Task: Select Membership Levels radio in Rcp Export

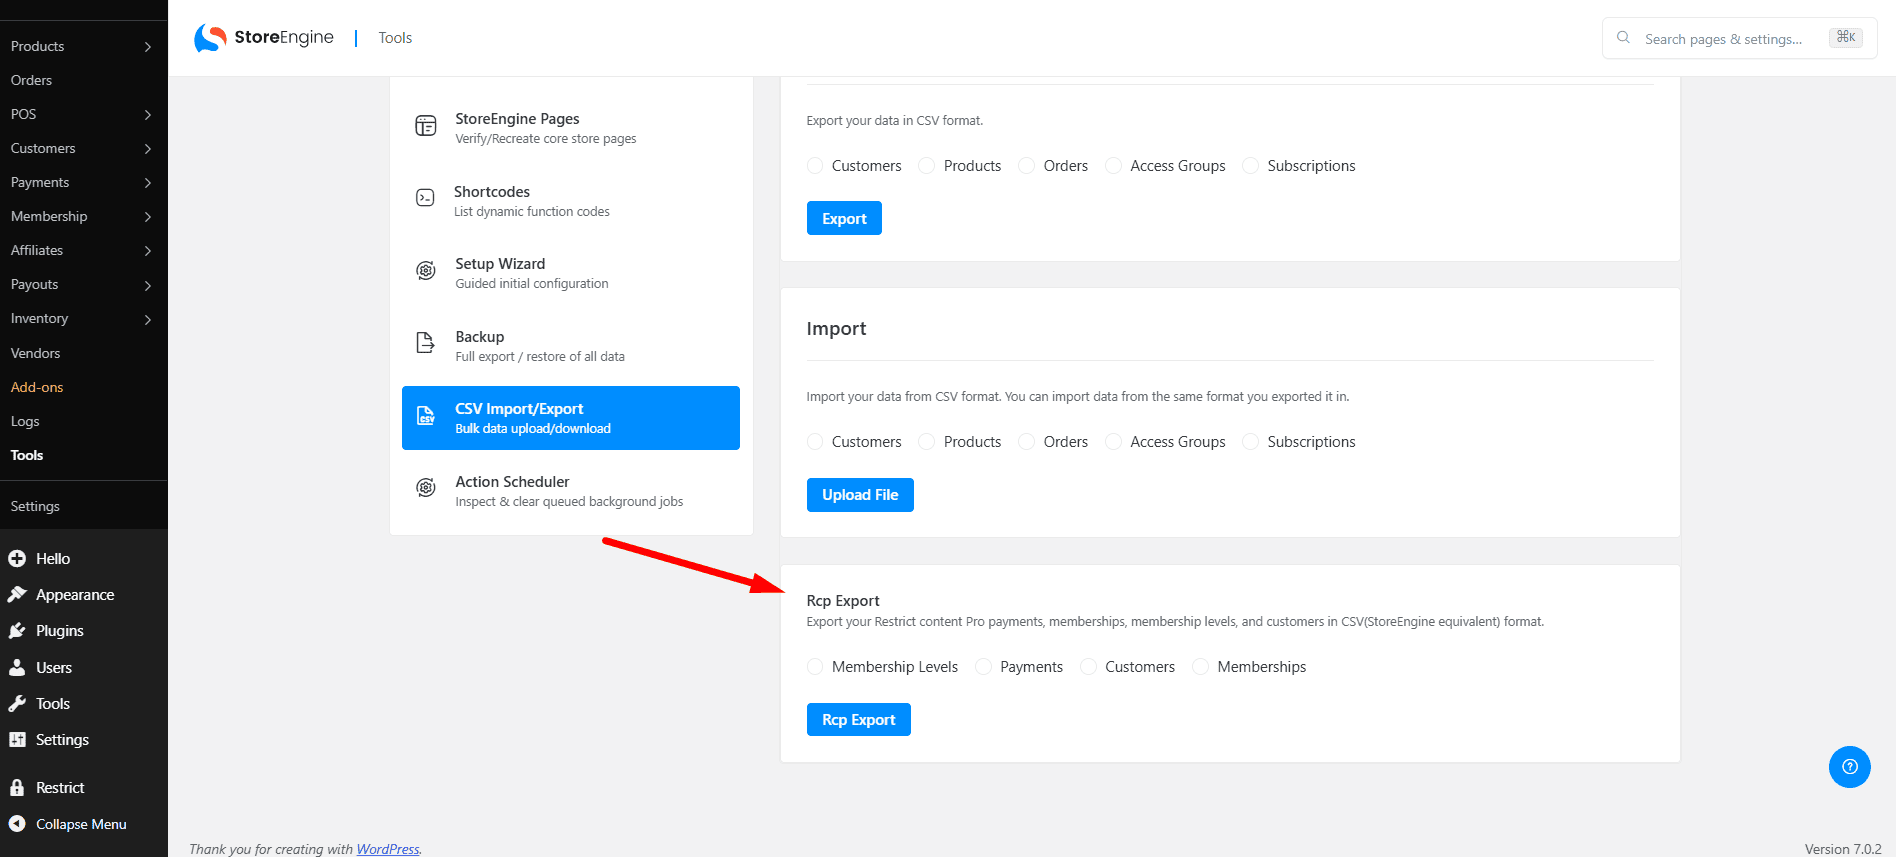Action: click(815, 667)
